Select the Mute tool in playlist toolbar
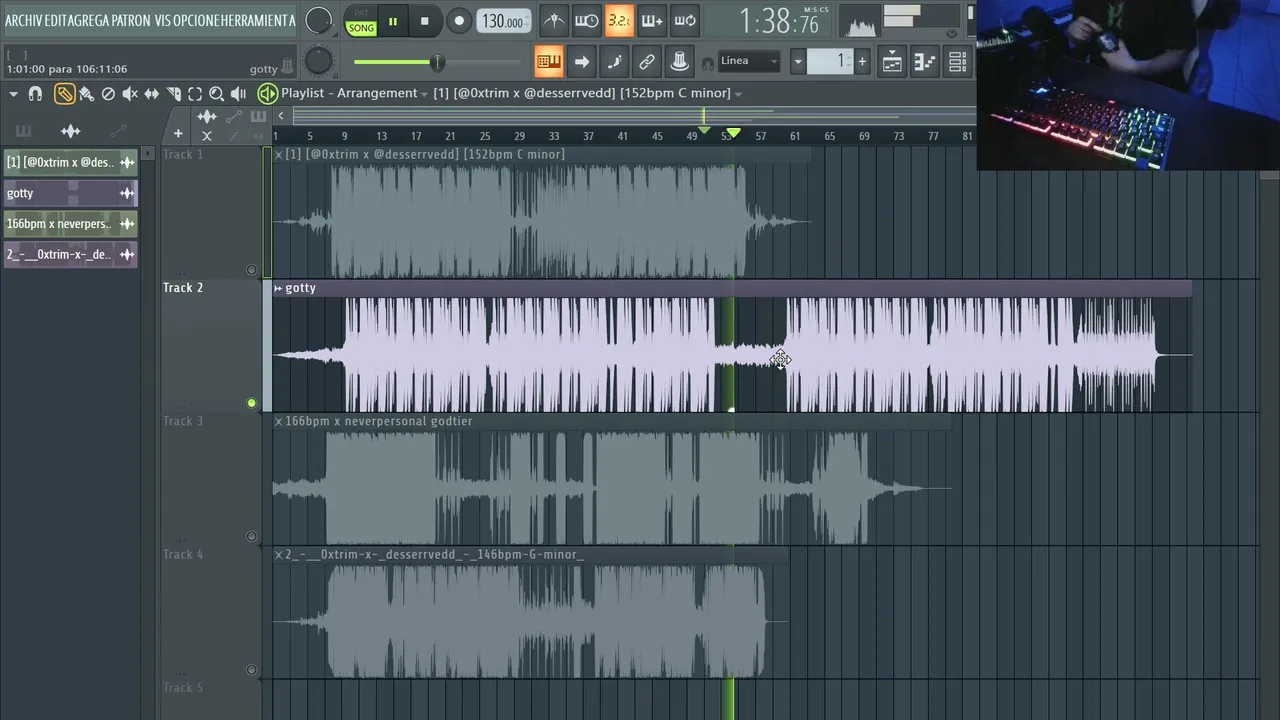The image size is (1280, 720). [x=130, y=94]
